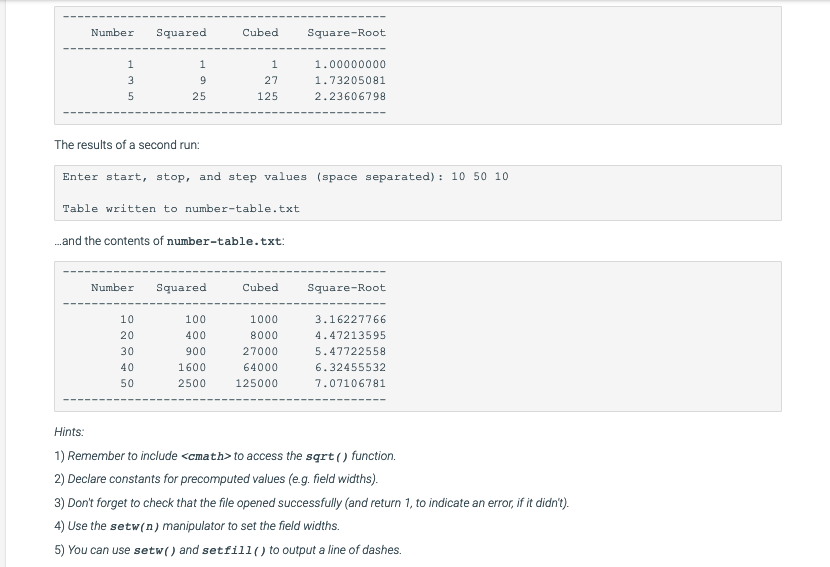Click the value 5.47722558
Viewport: 830px width, 567px height.
[350, 352]
